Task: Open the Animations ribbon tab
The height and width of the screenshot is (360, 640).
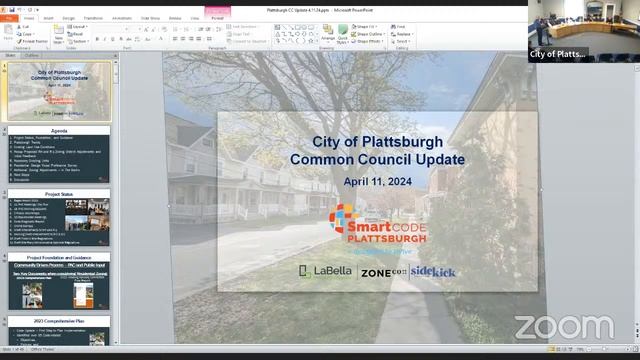Action: [122, 18]
